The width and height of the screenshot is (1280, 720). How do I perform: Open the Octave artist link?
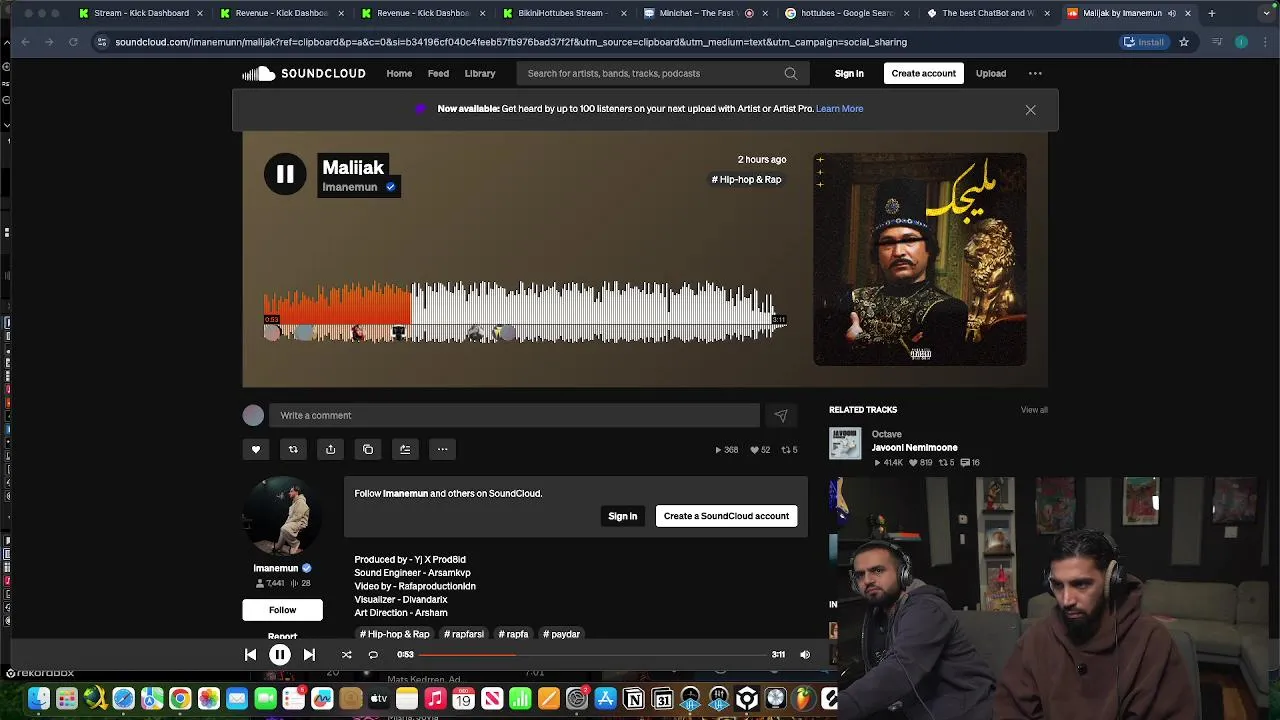(887, 434)
